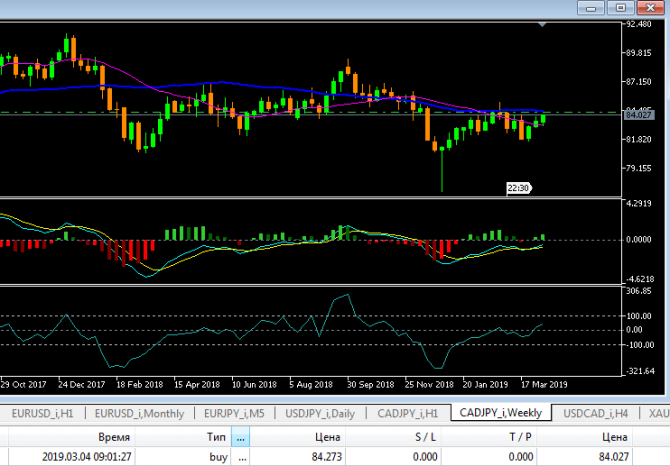Close the chart window

(650, 8)
